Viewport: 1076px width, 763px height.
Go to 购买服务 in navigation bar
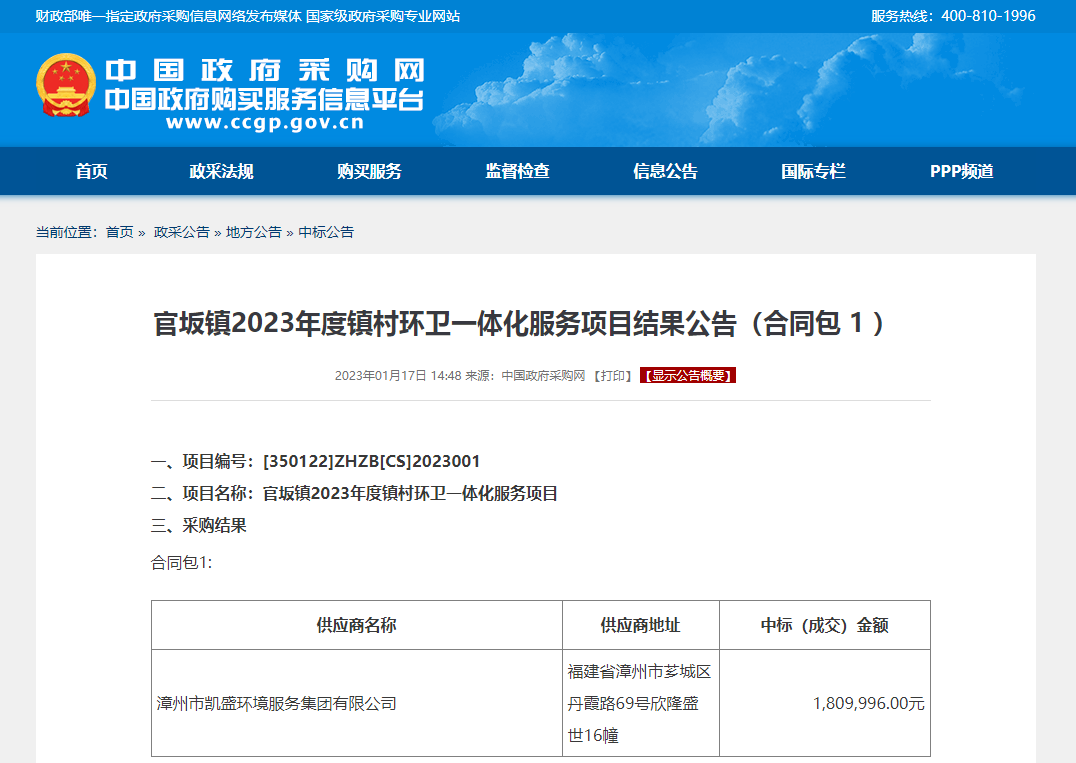click(369, 172)
